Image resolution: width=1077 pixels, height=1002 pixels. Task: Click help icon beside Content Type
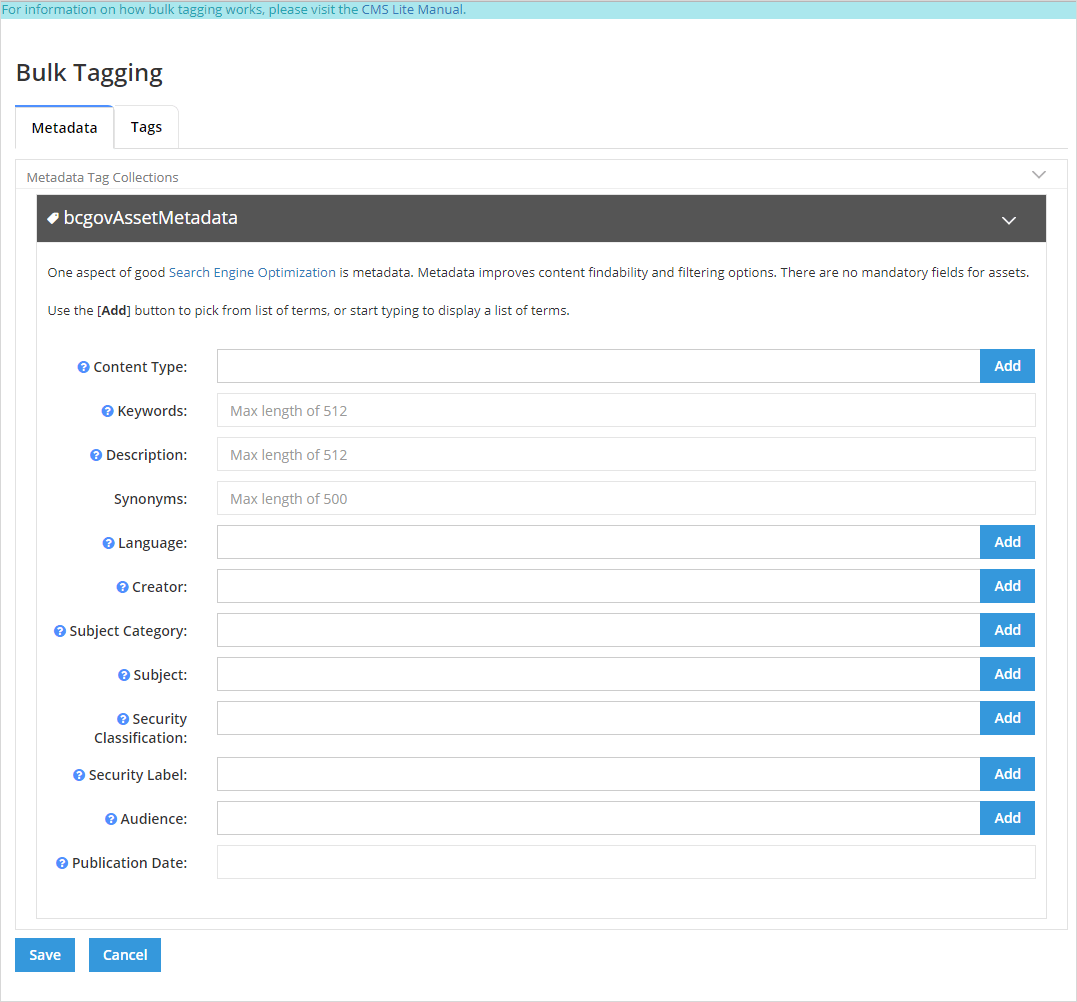(84, 367)
